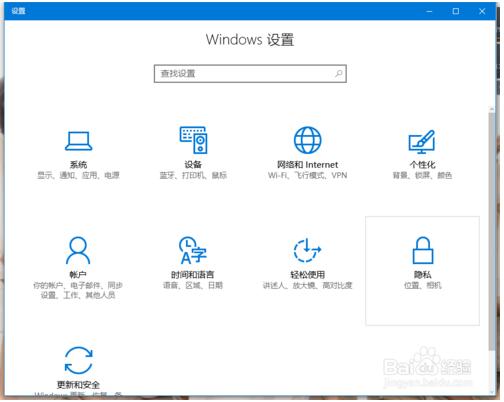504x402 pixels.
Task: Click the 隐私 label text
Action: (x=423, y=275)
